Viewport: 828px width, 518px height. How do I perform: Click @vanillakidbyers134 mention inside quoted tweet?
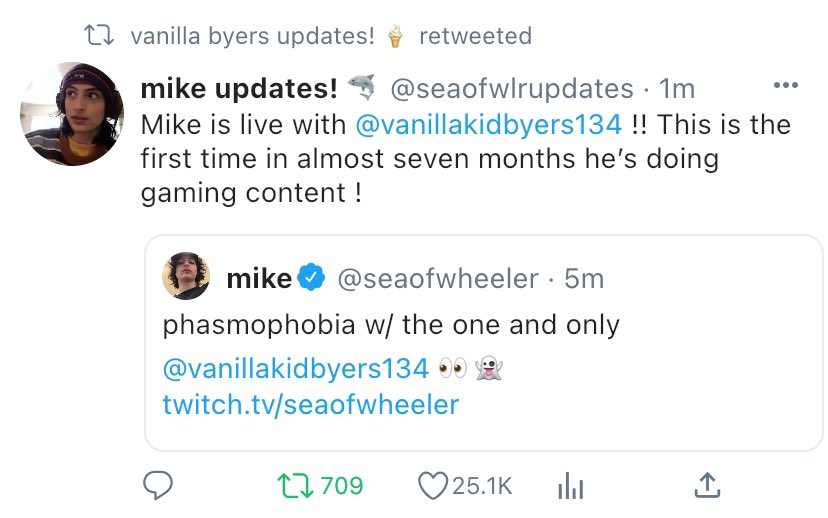tap(295, 367)
